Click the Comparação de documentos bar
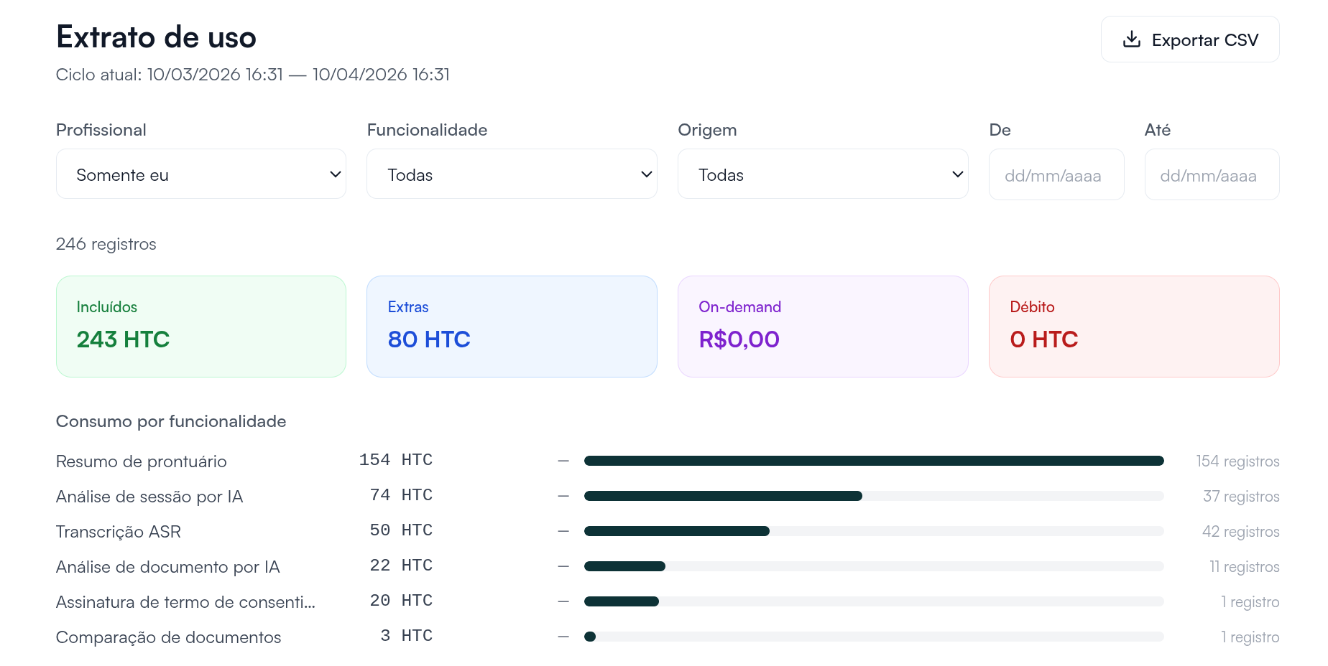Screen dimensions: 1328x666 coord(874,636)
